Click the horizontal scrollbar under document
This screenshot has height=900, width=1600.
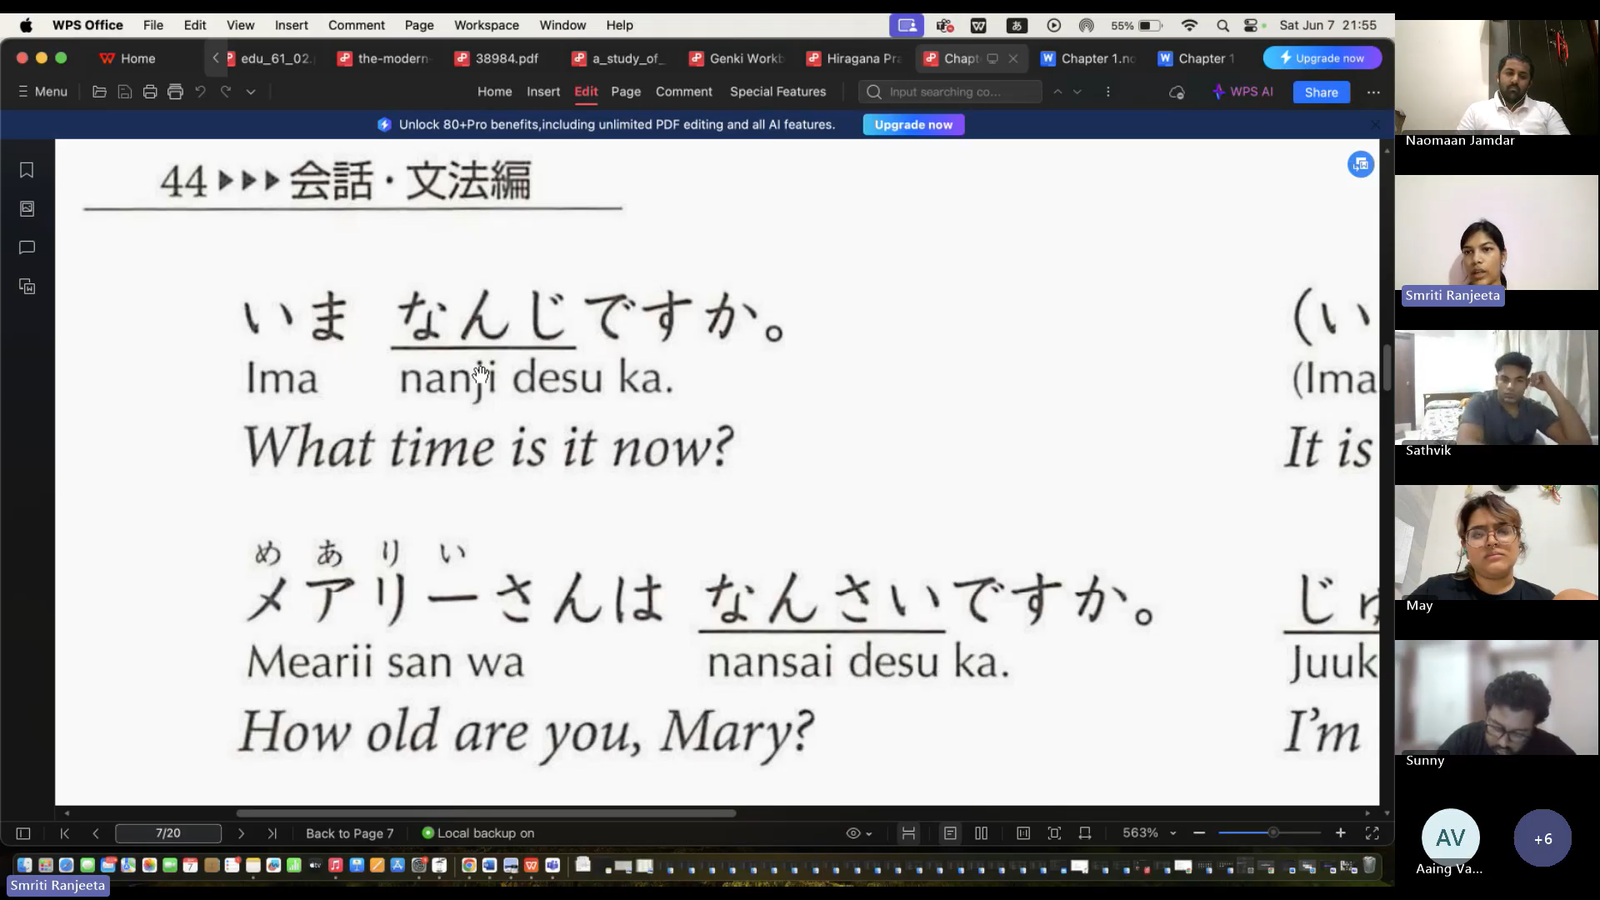(486, 813)
